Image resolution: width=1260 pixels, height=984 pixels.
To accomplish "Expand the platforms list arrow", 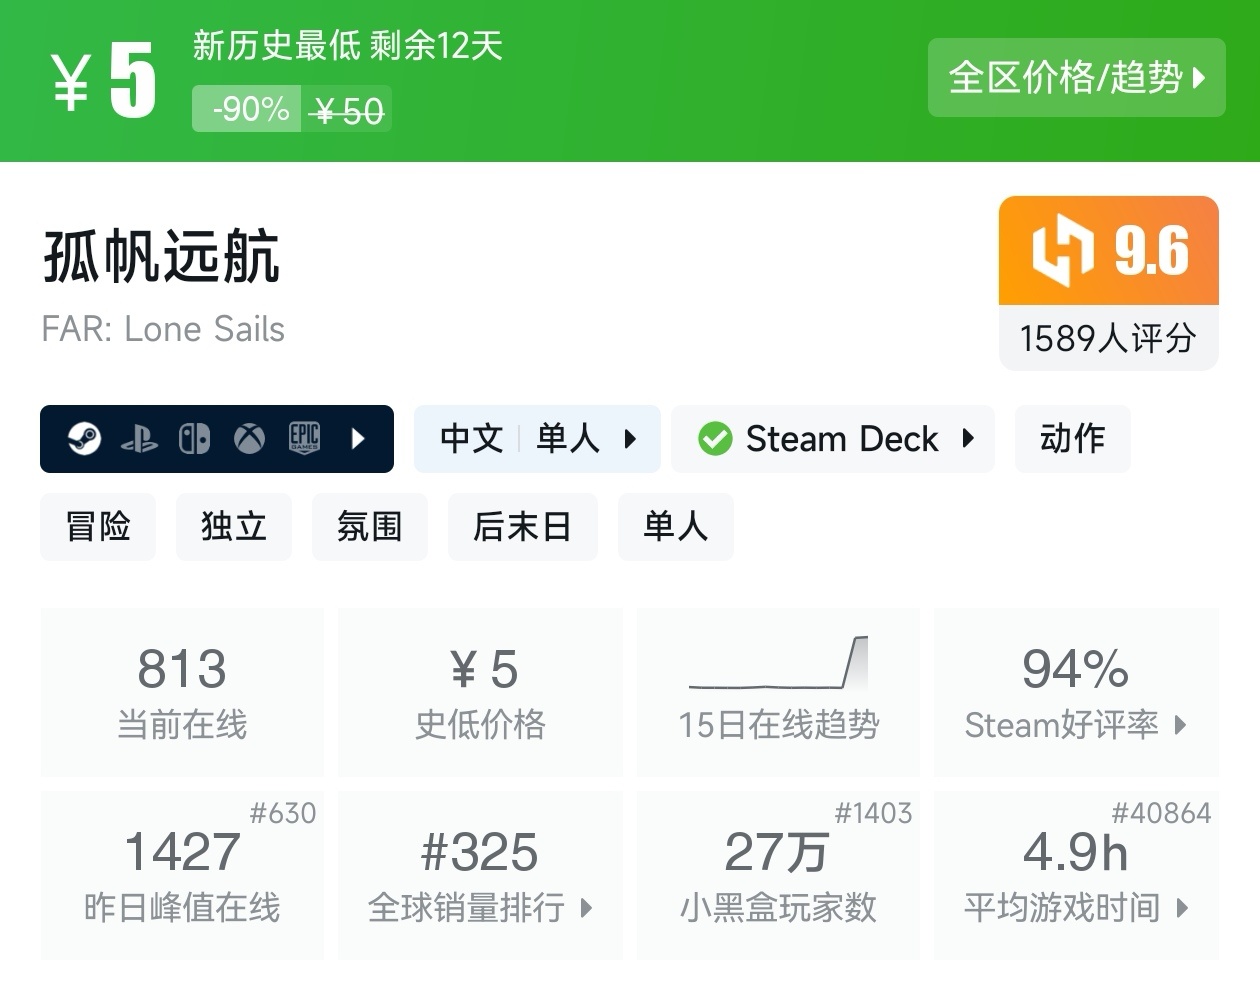I will point(359,439).
